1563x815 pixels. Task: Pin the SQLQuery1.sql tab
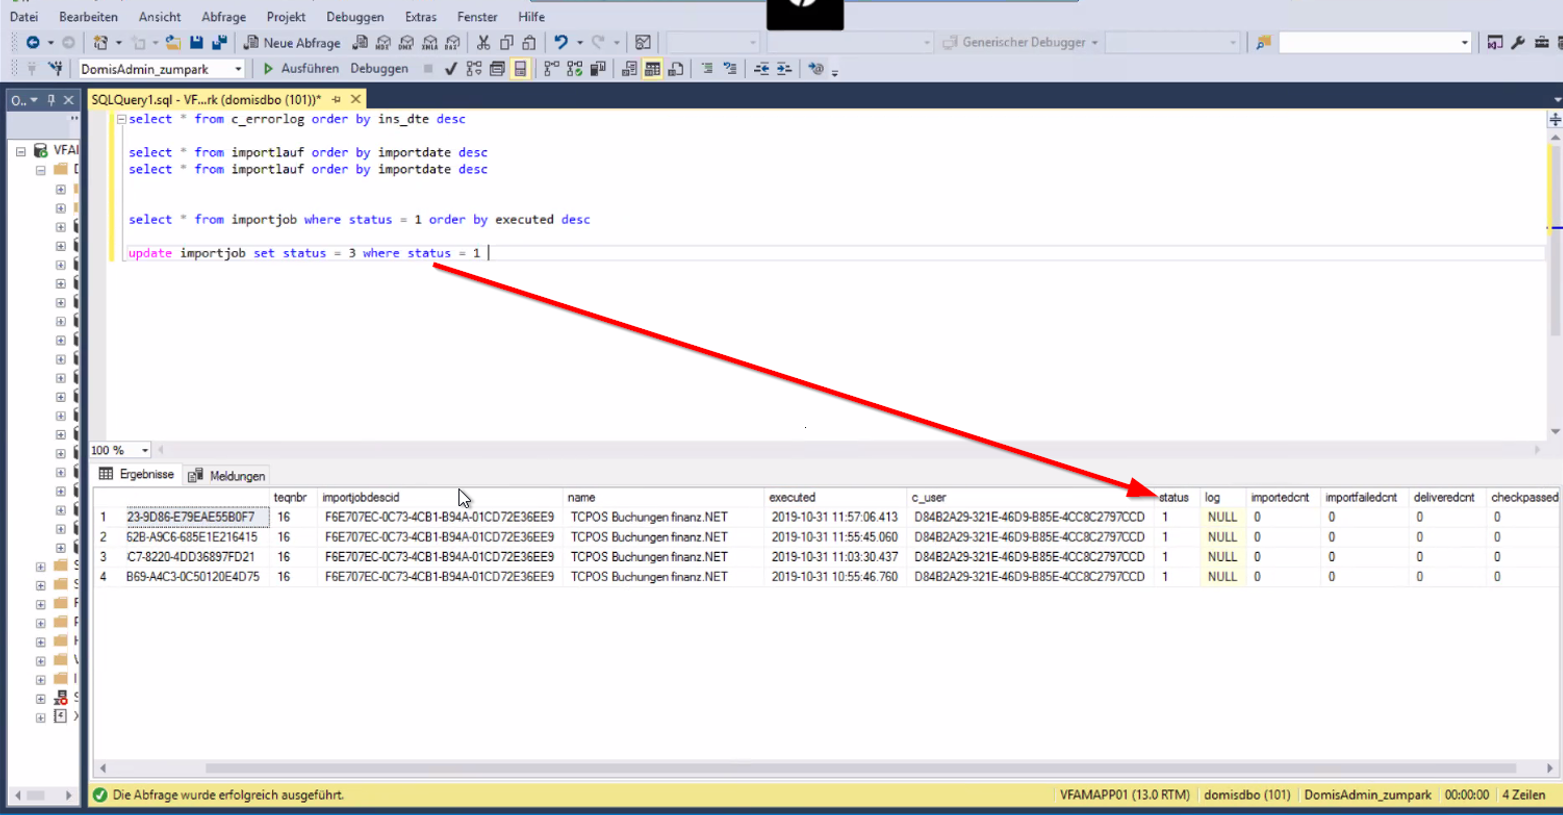pyautogui.click(x=337, y=100)
